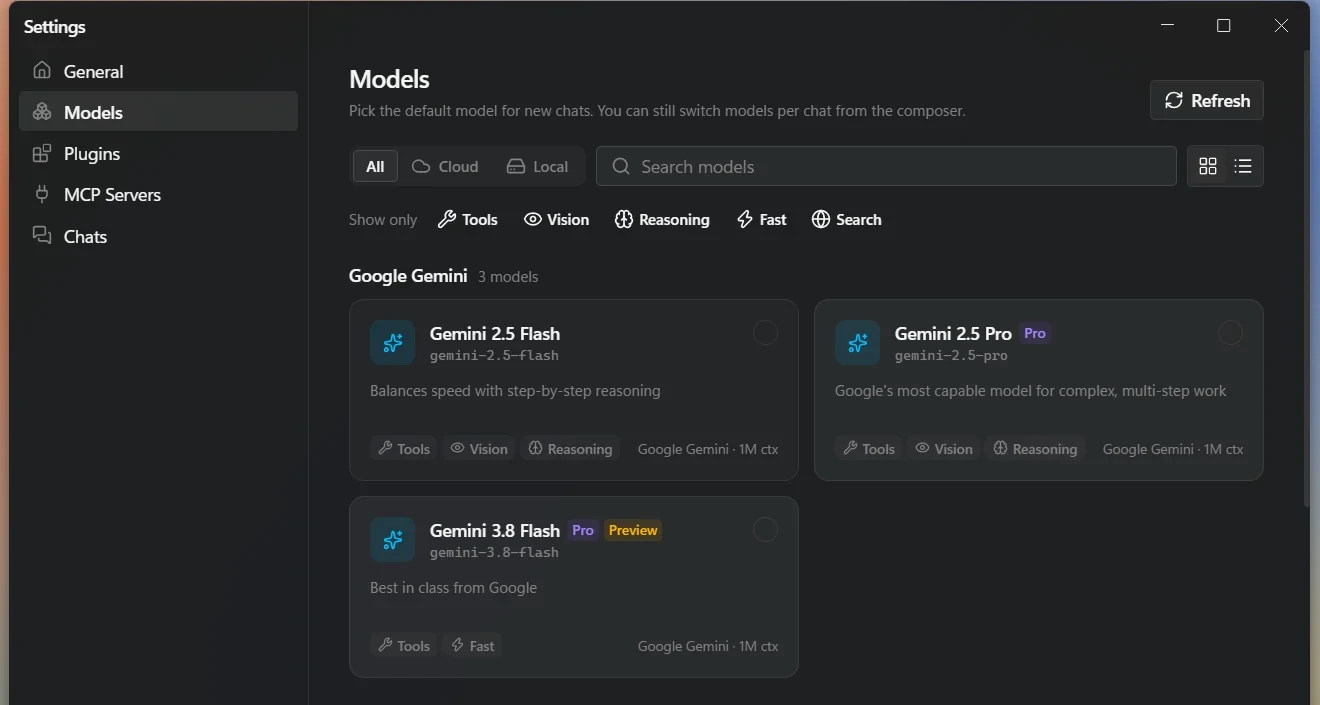
Task: Click the MCP Servers plug icon
Action: [x=42, y=194]
